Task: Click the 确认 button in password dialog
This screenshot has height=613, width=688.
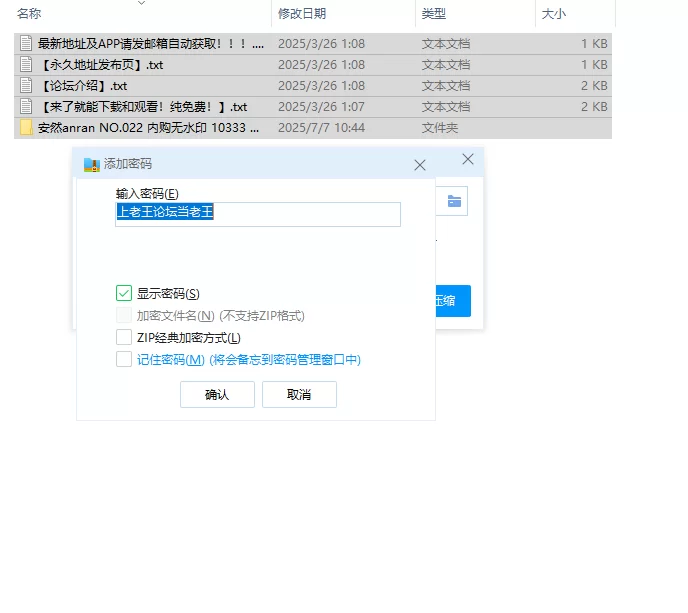Action: pos(217,394)
